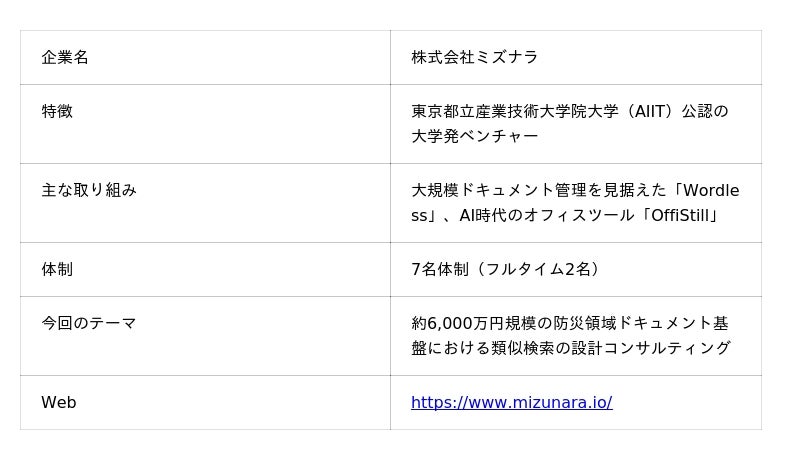Open the https://www.mizunara.io/ link
The height and width of the screenshot is (460, 800).
coord(511,403)
